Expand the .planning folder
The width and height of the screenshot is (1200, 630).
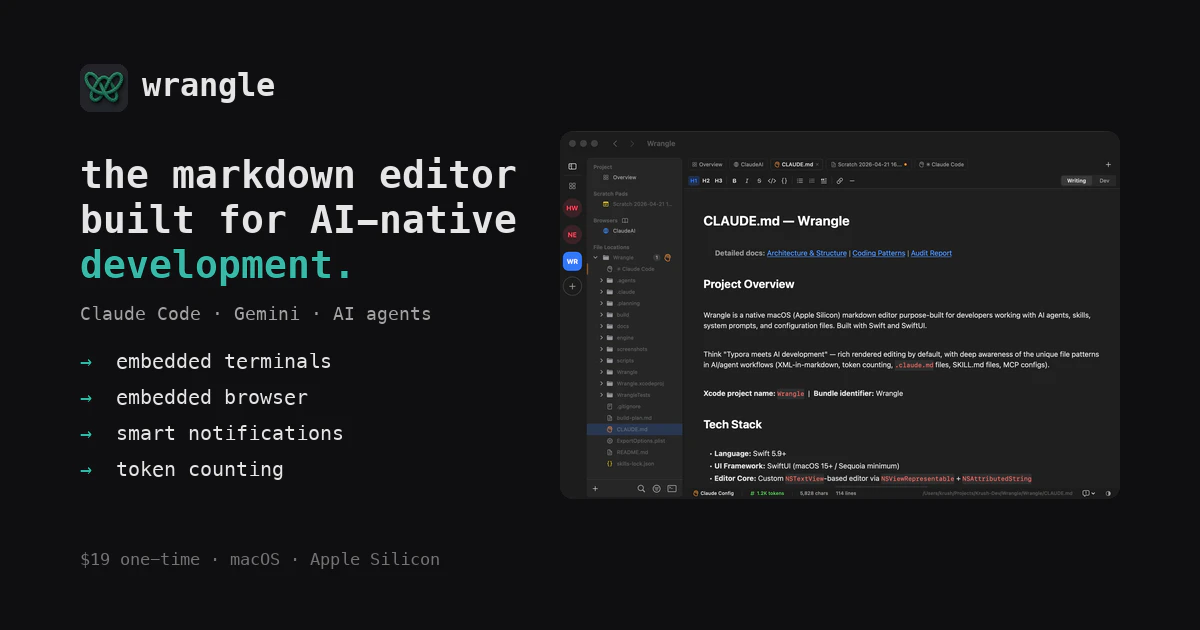point(601,303)
